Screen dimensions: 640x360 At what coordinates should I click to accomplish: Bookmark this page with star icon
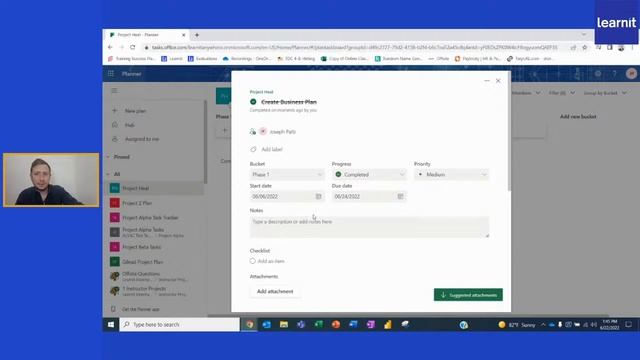[584, 47]
